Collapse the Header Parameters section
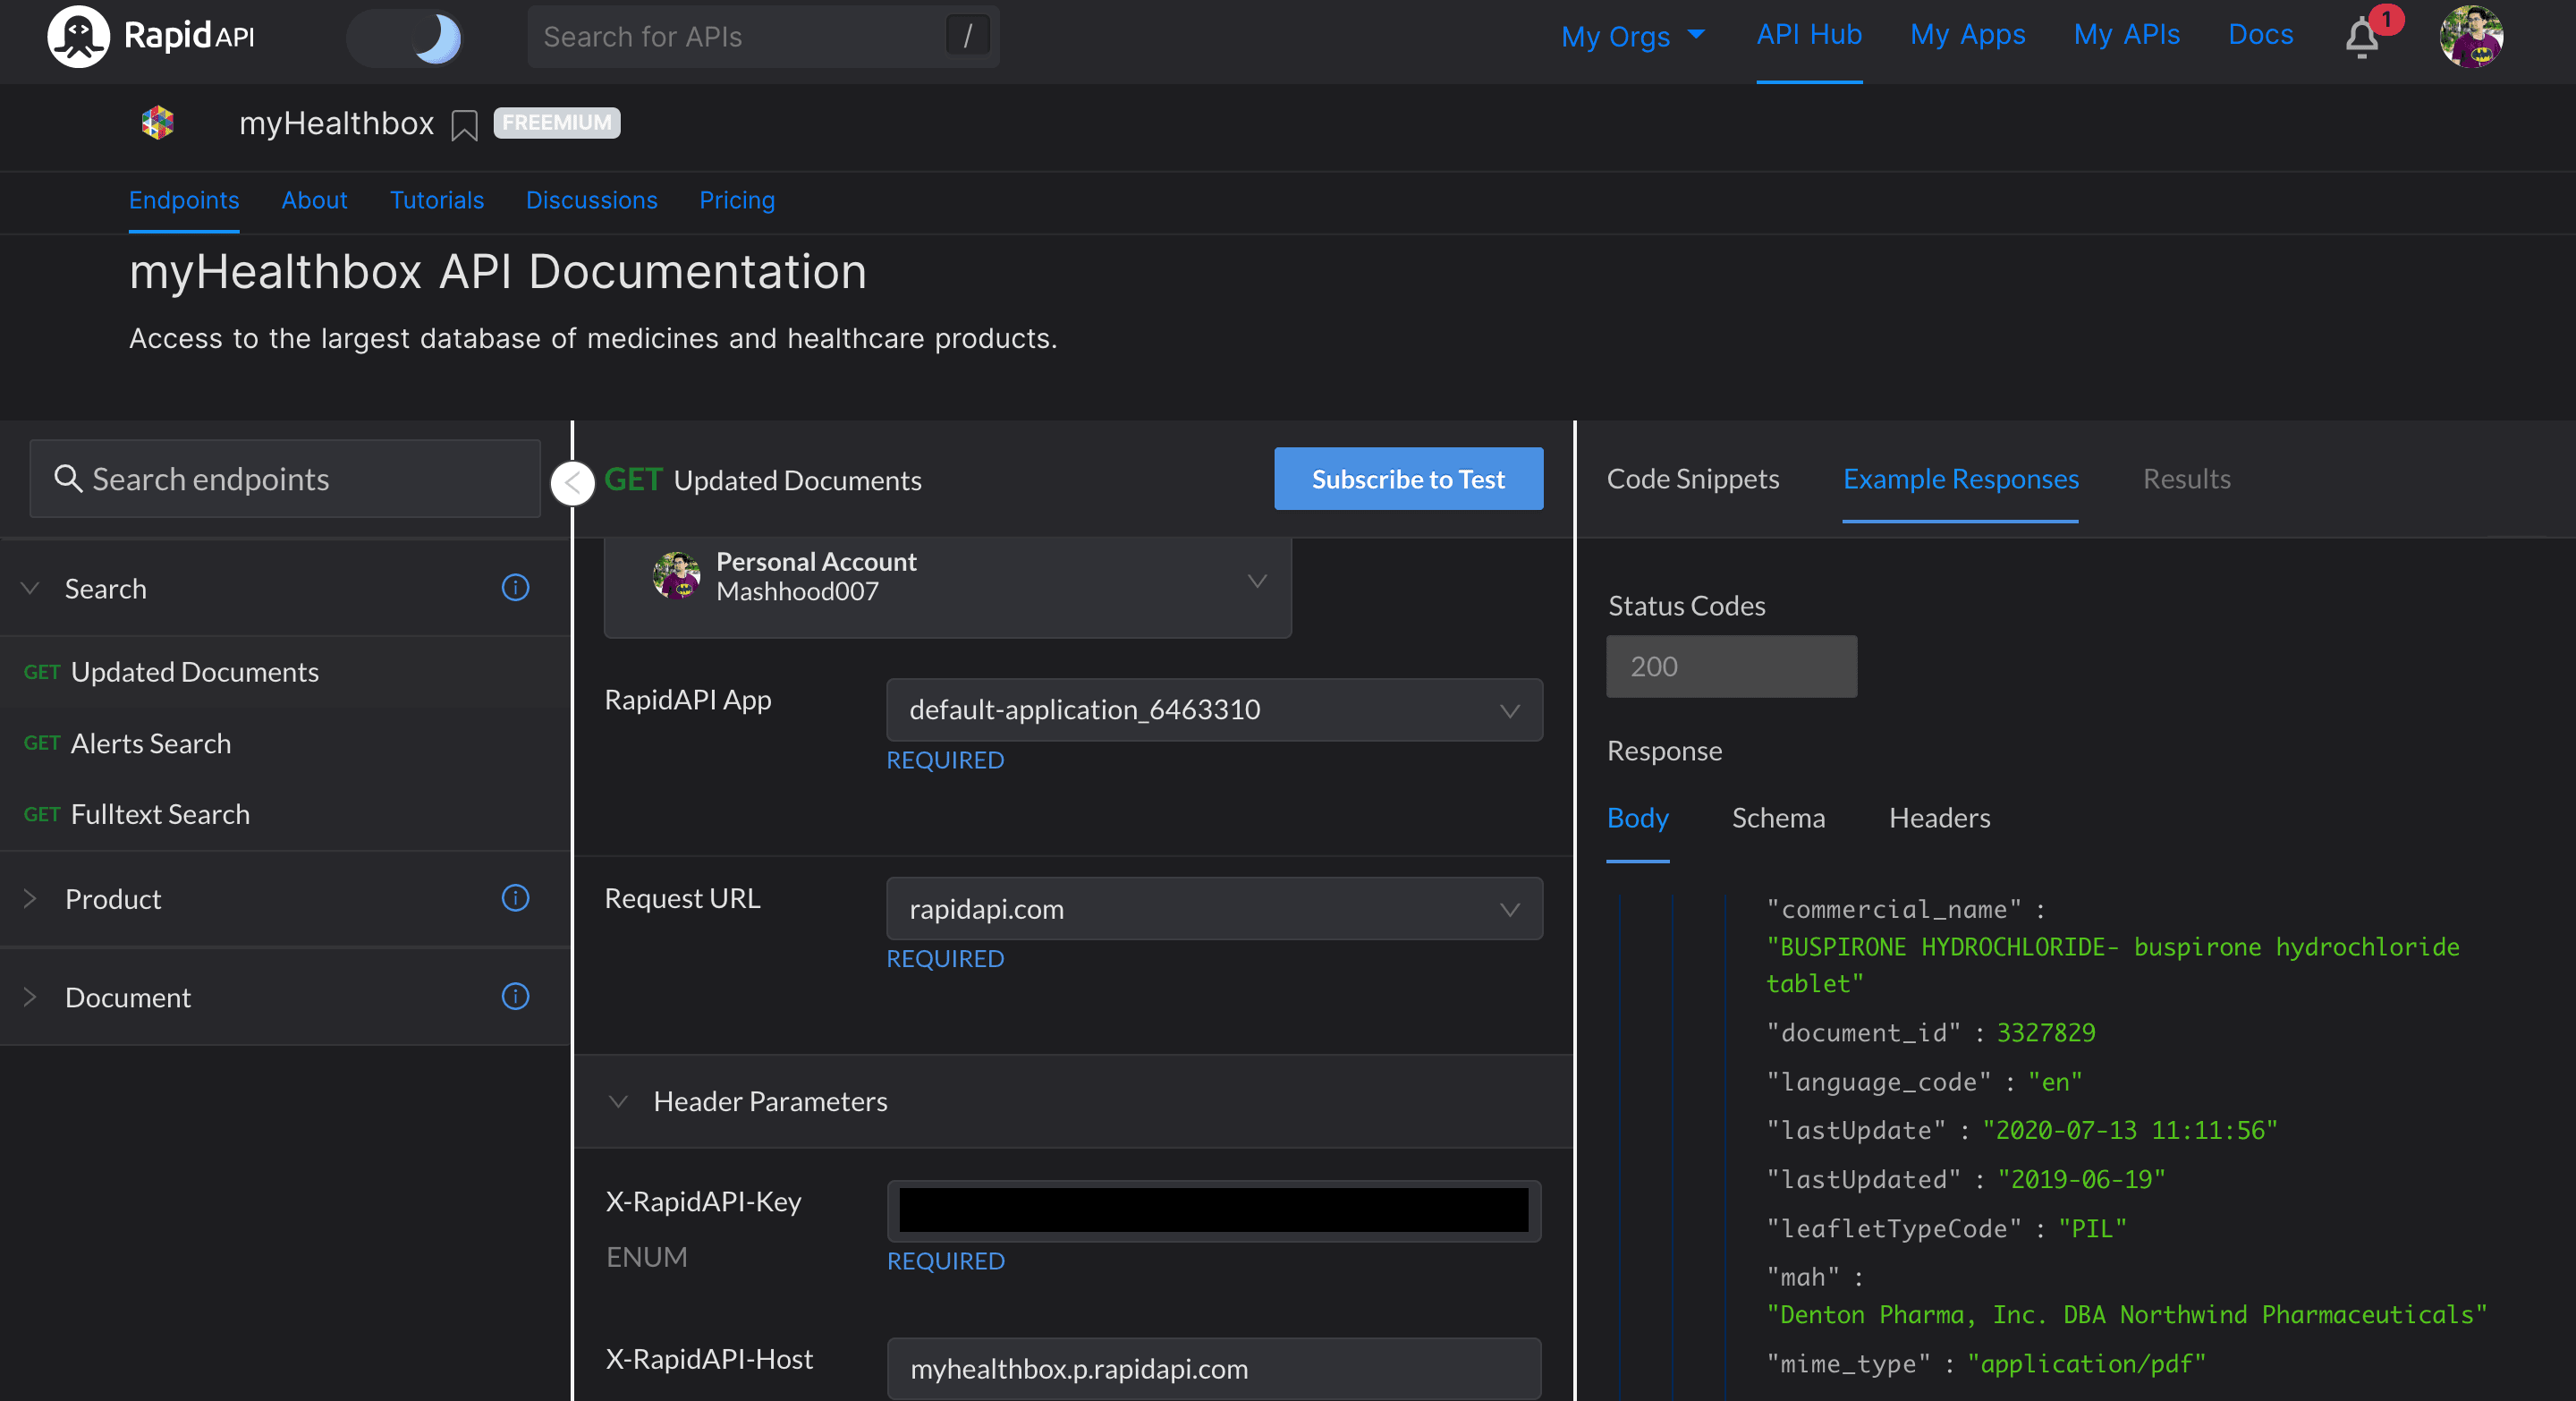The image size is (2576, 1401). tap(618, 1101)
